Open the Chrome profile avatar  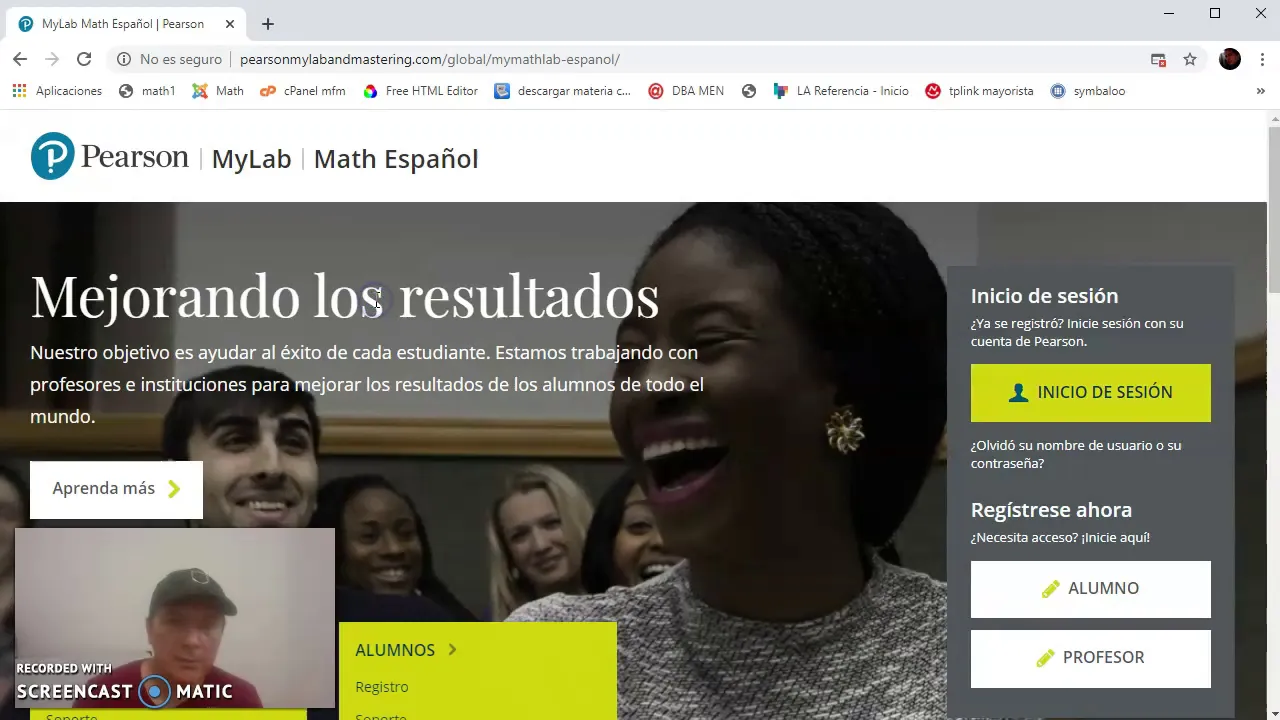(1230, 59)
